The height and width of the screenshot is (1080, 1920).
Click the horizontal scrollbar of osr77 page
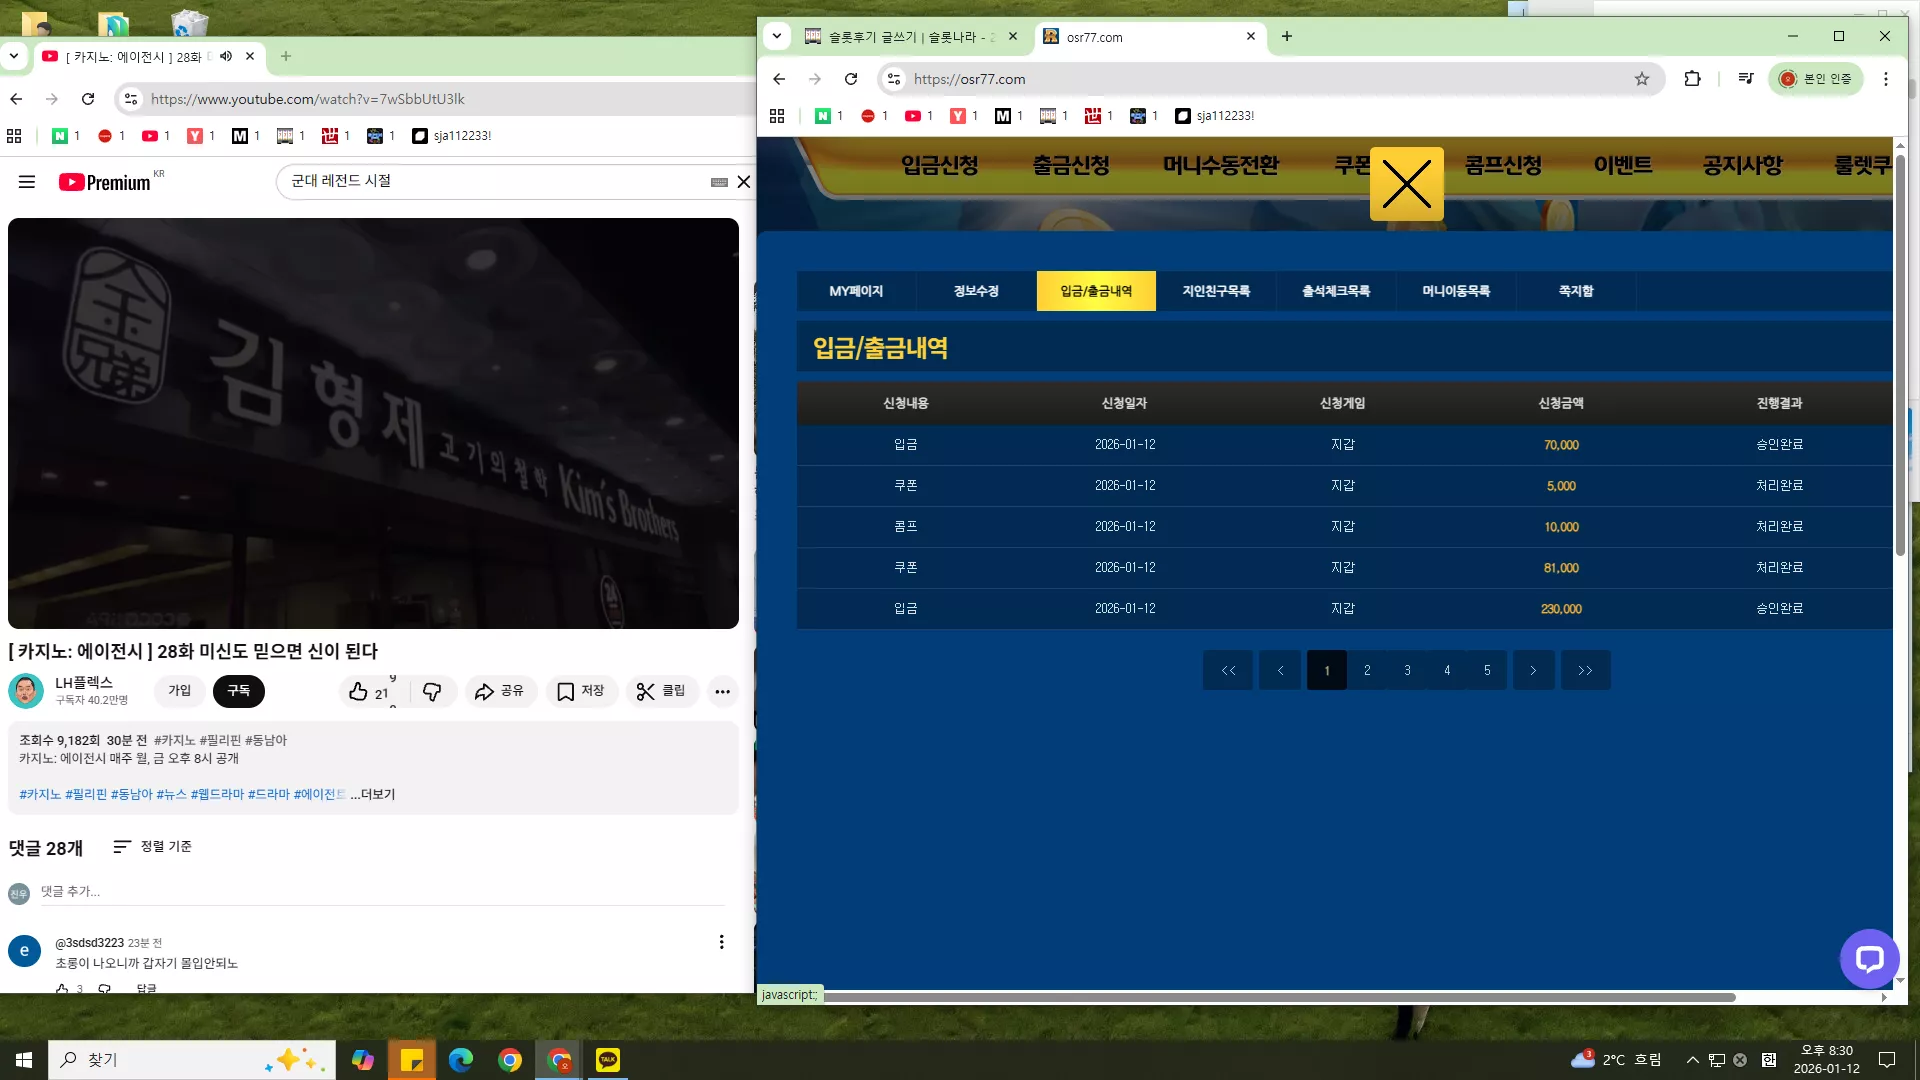coord(1279,997)
